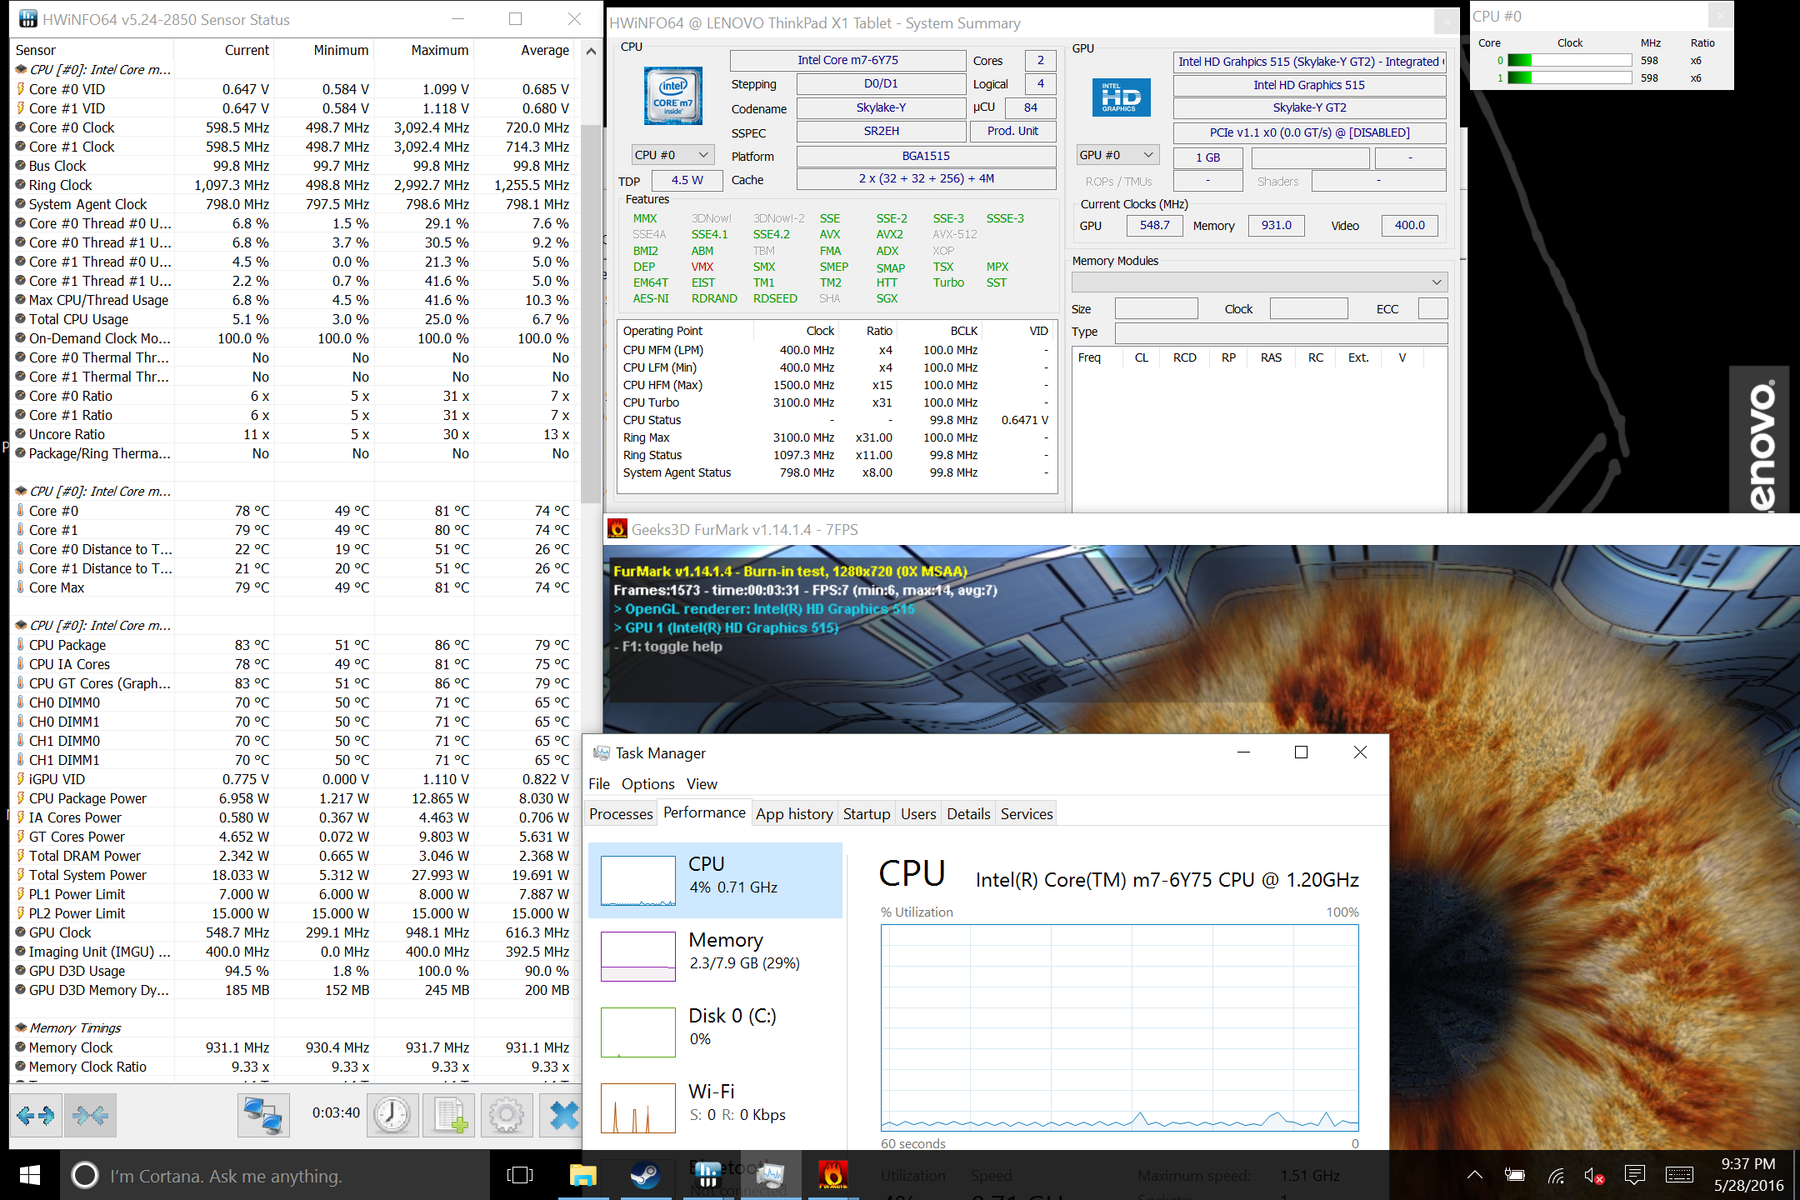1800x1200 pixels.
Task: Click the Cortana circle icon
Action: tap(85, 1175)
